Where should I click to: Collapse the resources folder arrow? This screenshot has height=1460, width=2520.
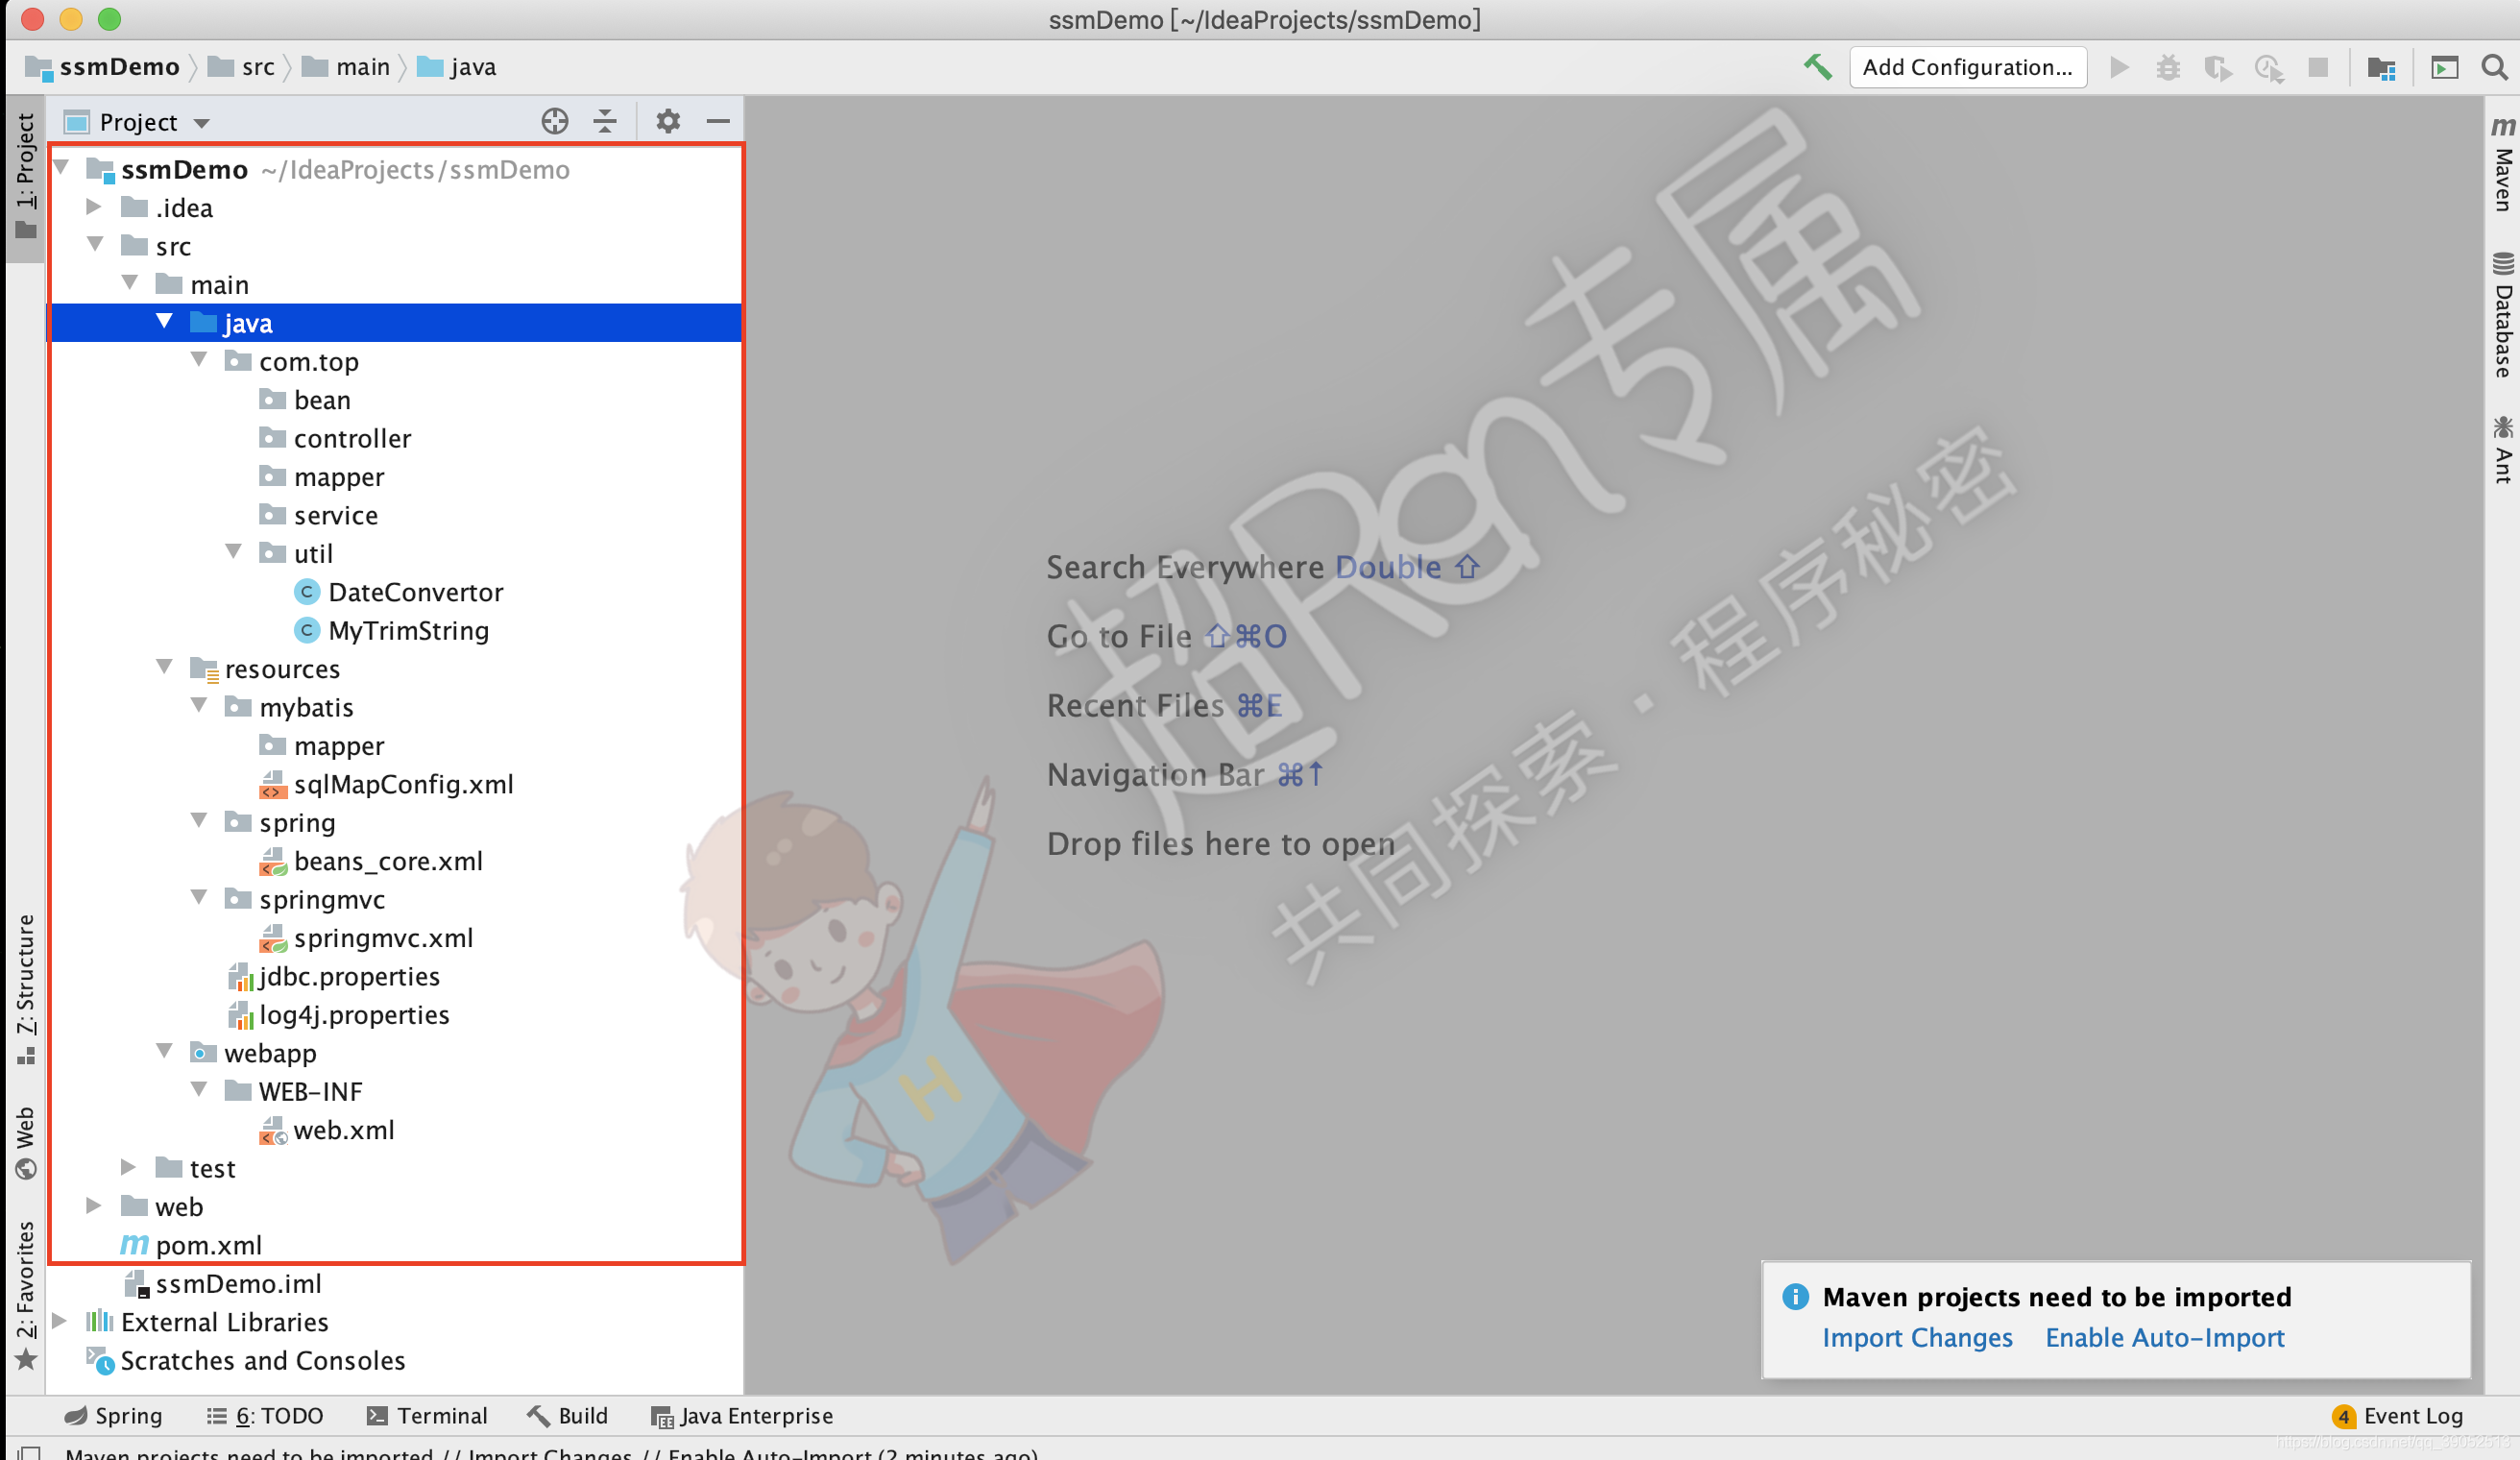(x=164, y=668)
